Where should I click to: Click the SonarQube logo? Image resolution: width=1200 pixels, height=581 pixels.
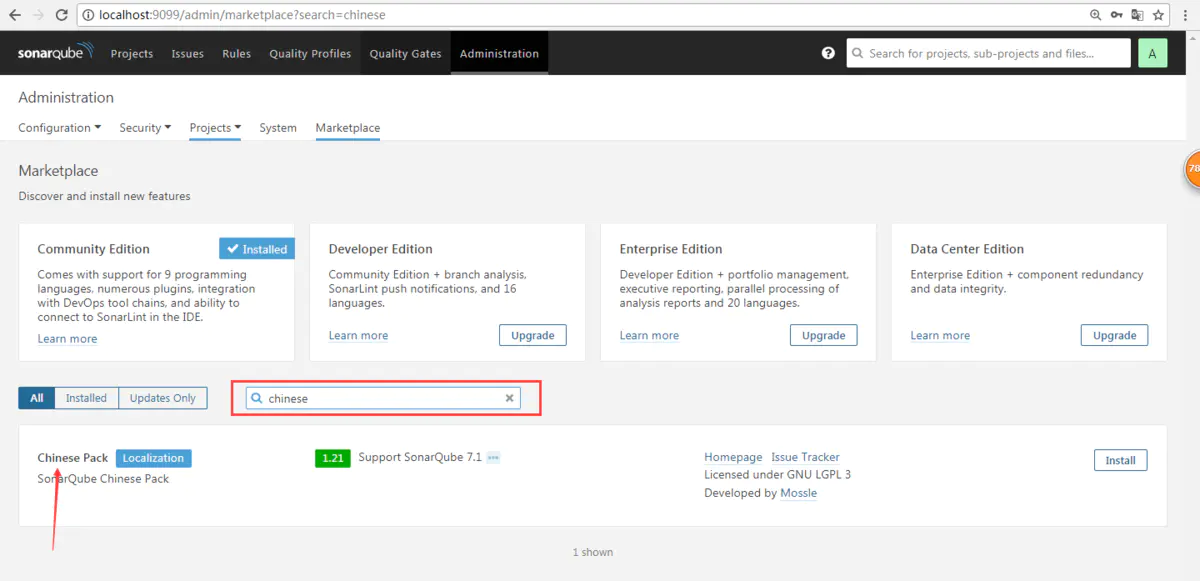pos(56,52)
